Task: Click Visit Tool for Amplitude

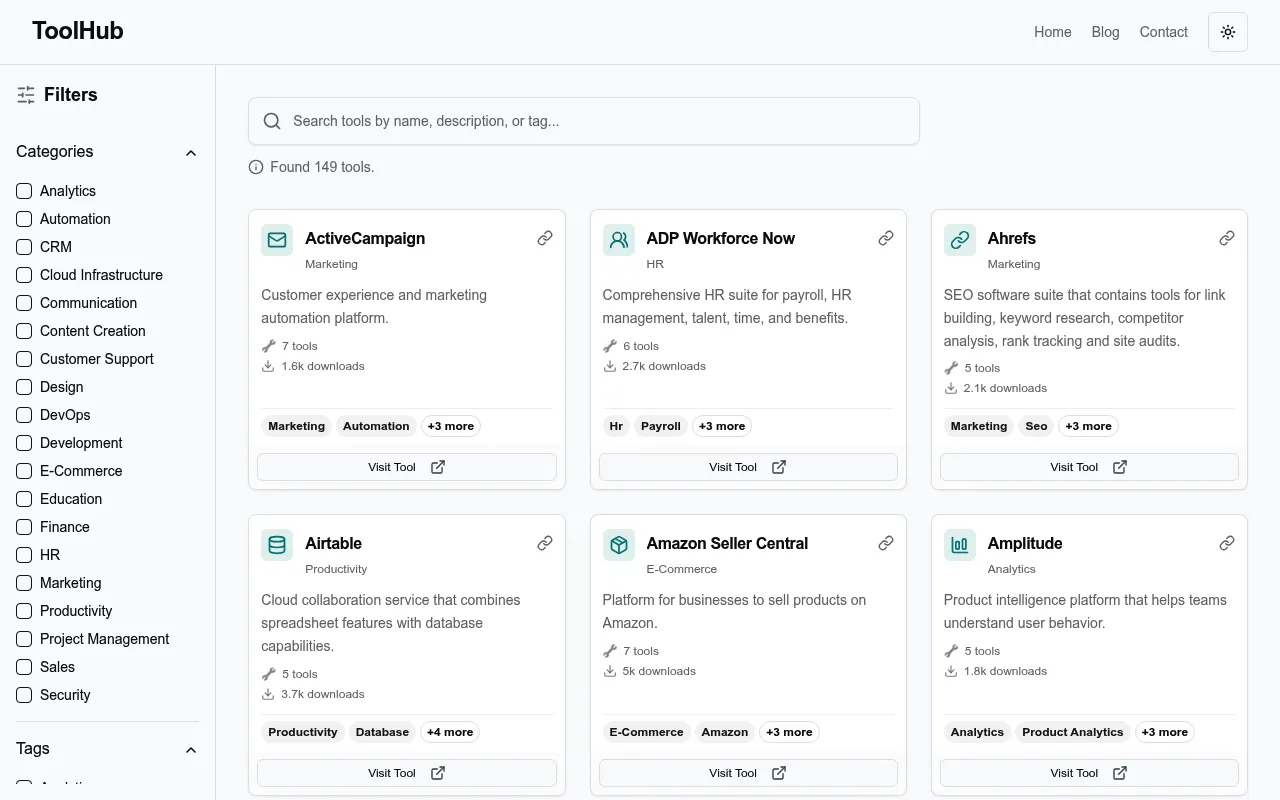Action: coord(1089,773)
